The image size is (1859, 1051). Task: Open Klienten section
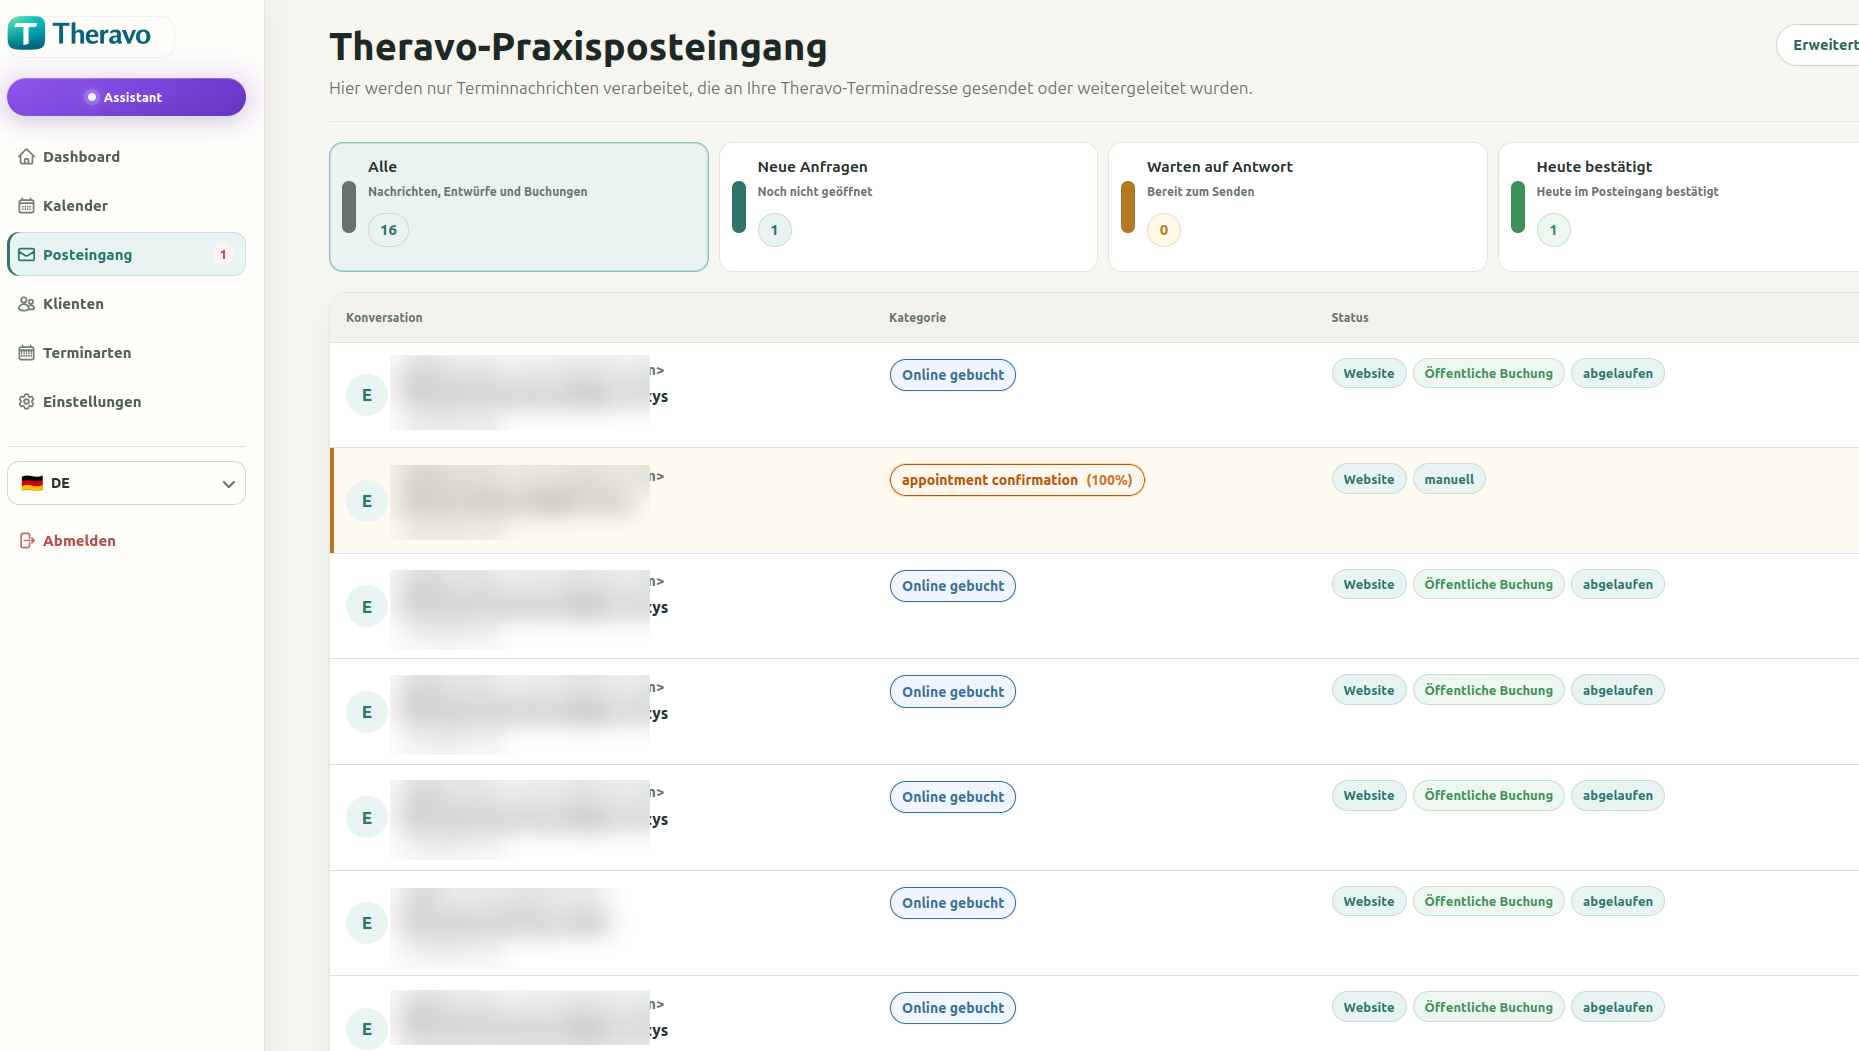(x=126, y=304)
